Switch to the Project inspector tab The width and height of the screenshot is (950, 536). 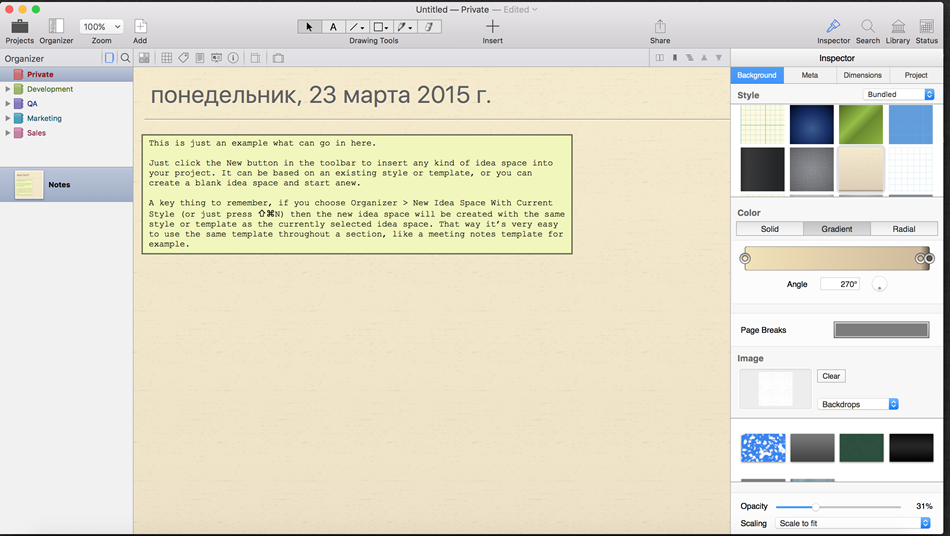pyautogui.click(x=916, y=75)
